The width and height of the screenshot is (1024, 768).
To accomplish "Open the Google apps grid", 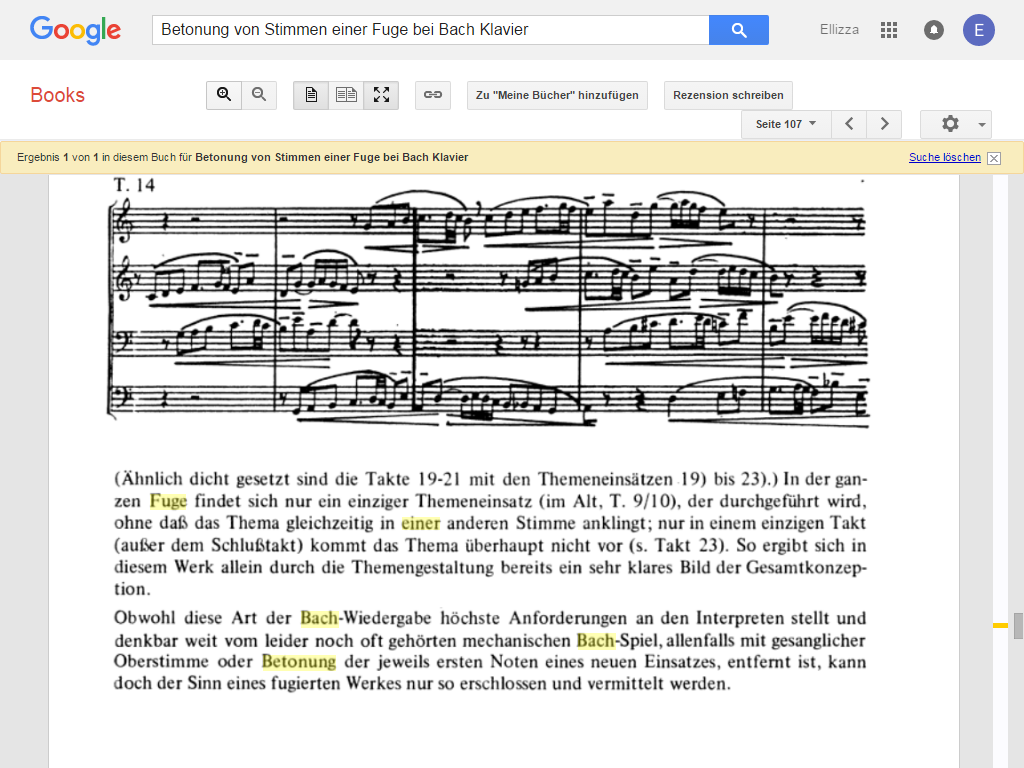I will pyautogui.click(x=888, y=30).
